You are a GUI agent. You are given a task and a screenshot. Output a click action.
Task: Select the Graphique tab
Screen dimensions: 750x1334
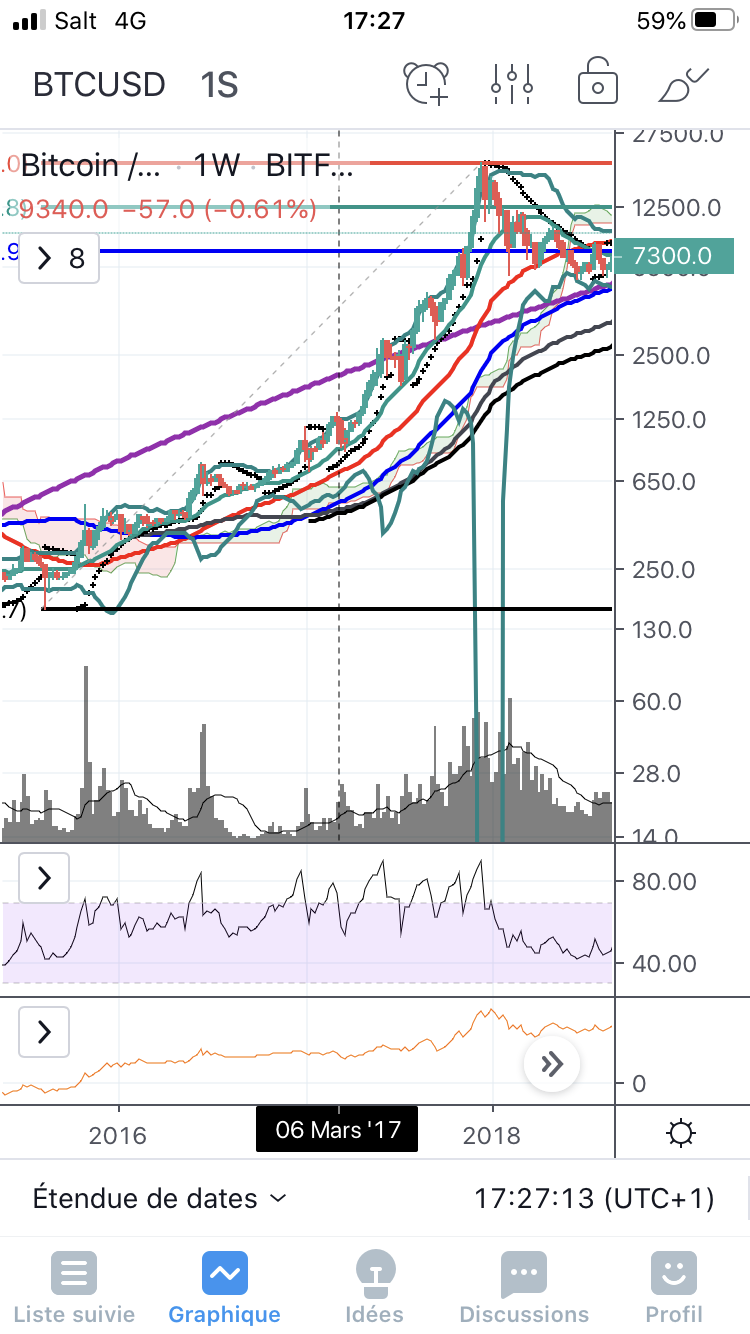(x=224, y=1274)
